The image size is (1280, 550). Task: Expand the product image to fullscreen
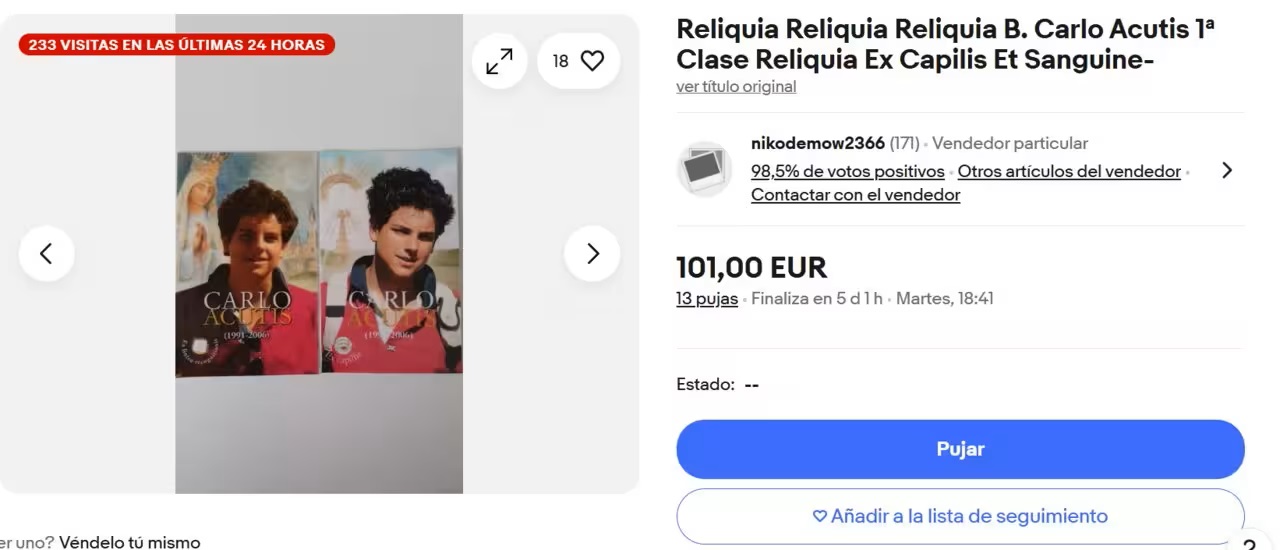pos(499,61)
